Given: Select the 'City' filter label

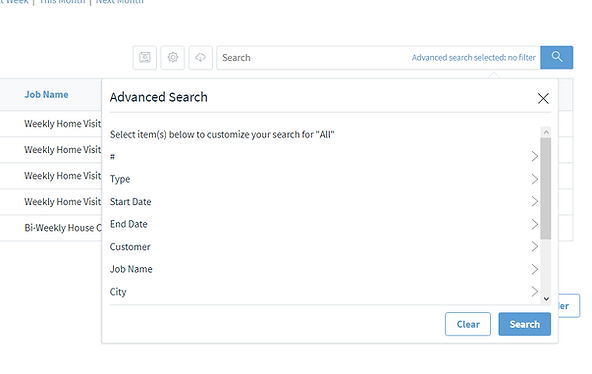Looking at the screenshot, I should [118, 292].
